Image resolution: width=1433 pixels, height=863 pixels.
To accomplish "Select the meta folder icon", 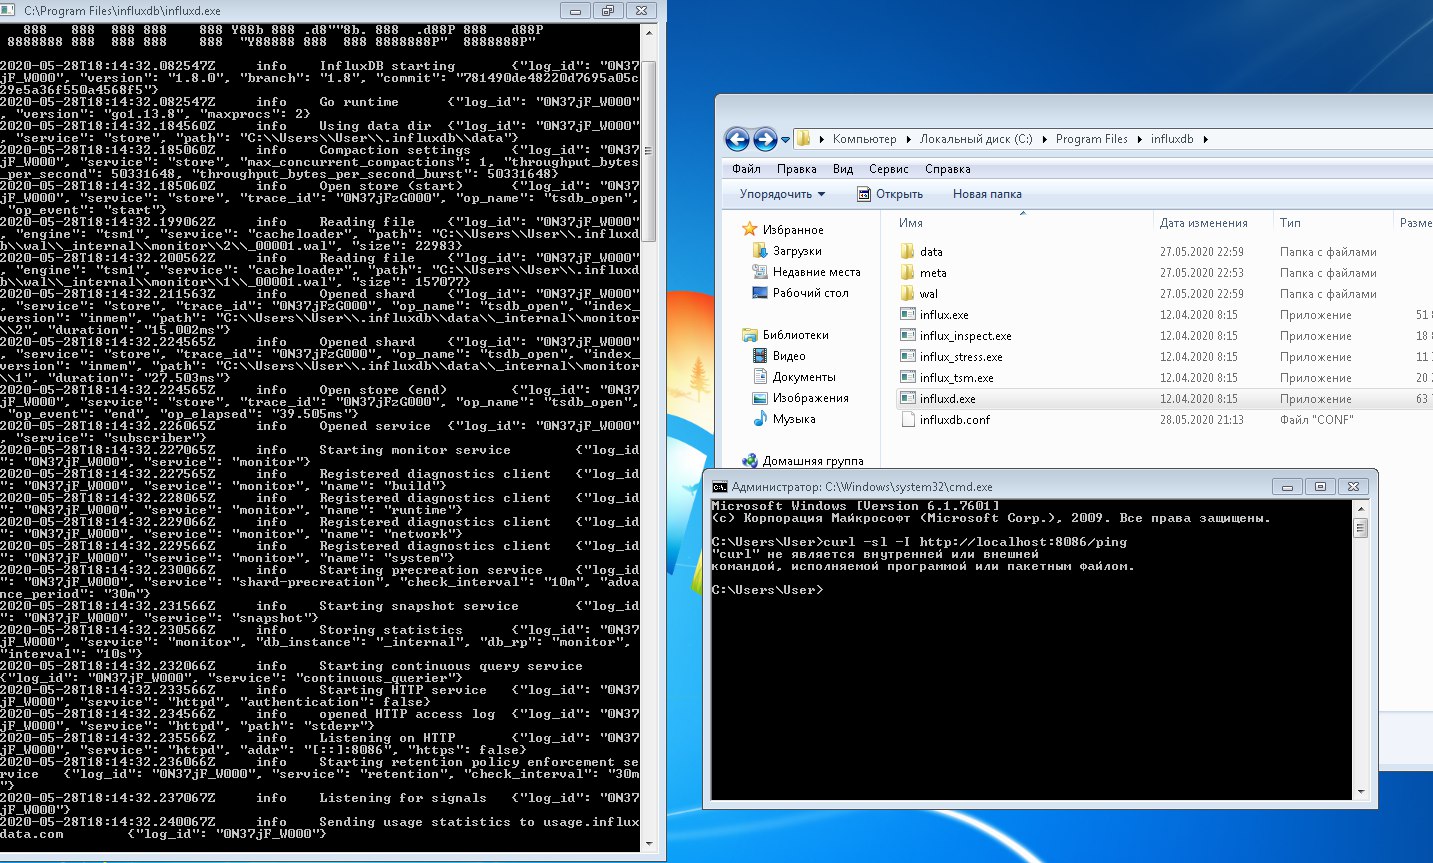I will point(908,272).
